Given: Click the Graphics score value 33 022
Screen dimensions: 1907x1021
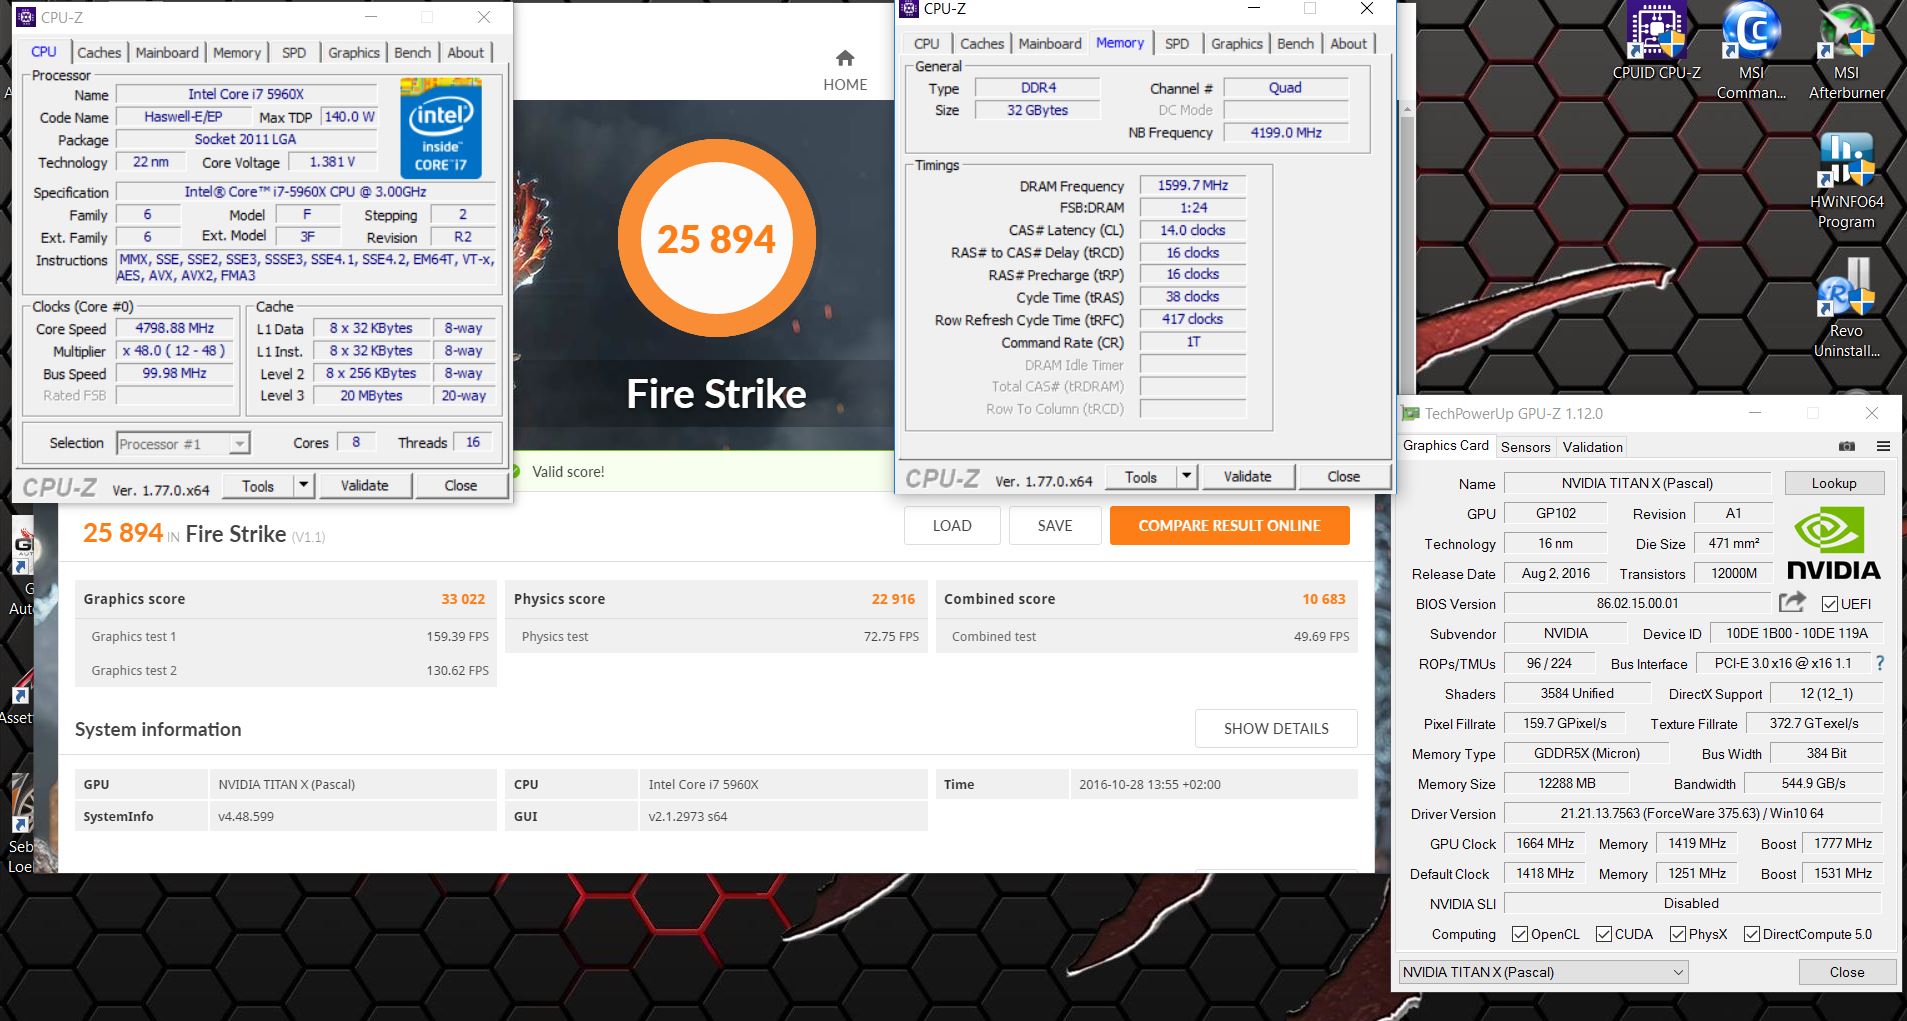Looking at the screenshot, I should click(x=463, y=599).
